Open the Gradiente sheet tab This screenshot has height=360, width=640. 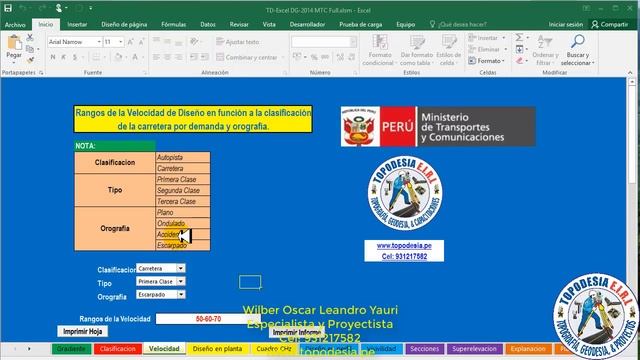pyautogui.click(x=71, y=349)
